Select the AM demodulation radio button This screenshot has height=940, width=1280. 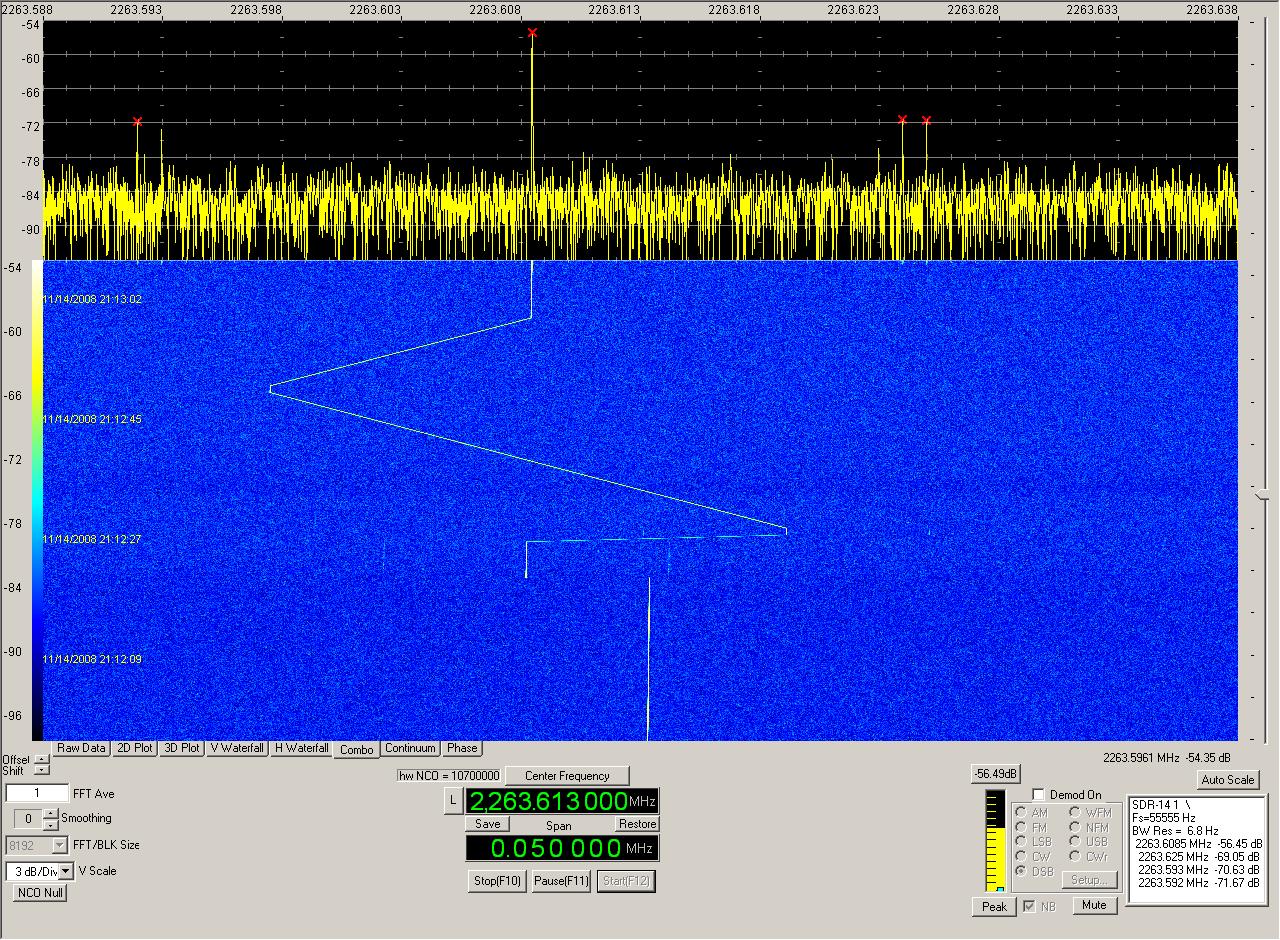pos(1021,813)
